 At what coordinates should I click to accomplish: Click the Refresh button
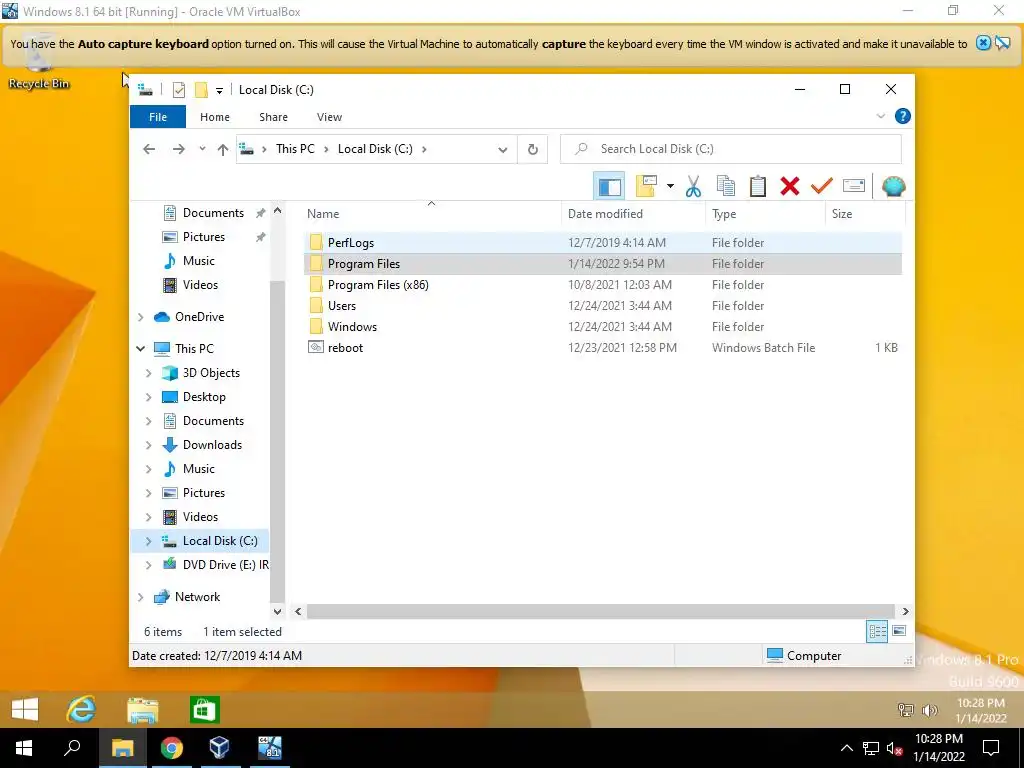[533, 149]
